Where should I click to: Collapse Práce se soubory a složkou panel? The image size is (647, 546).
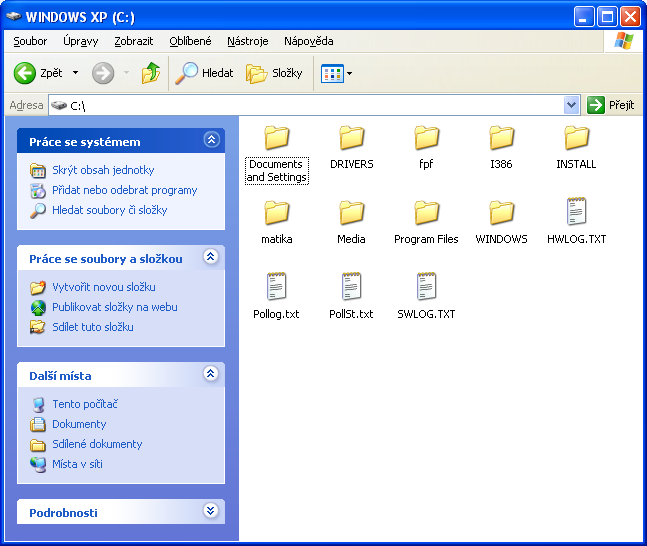pos(210,257)
